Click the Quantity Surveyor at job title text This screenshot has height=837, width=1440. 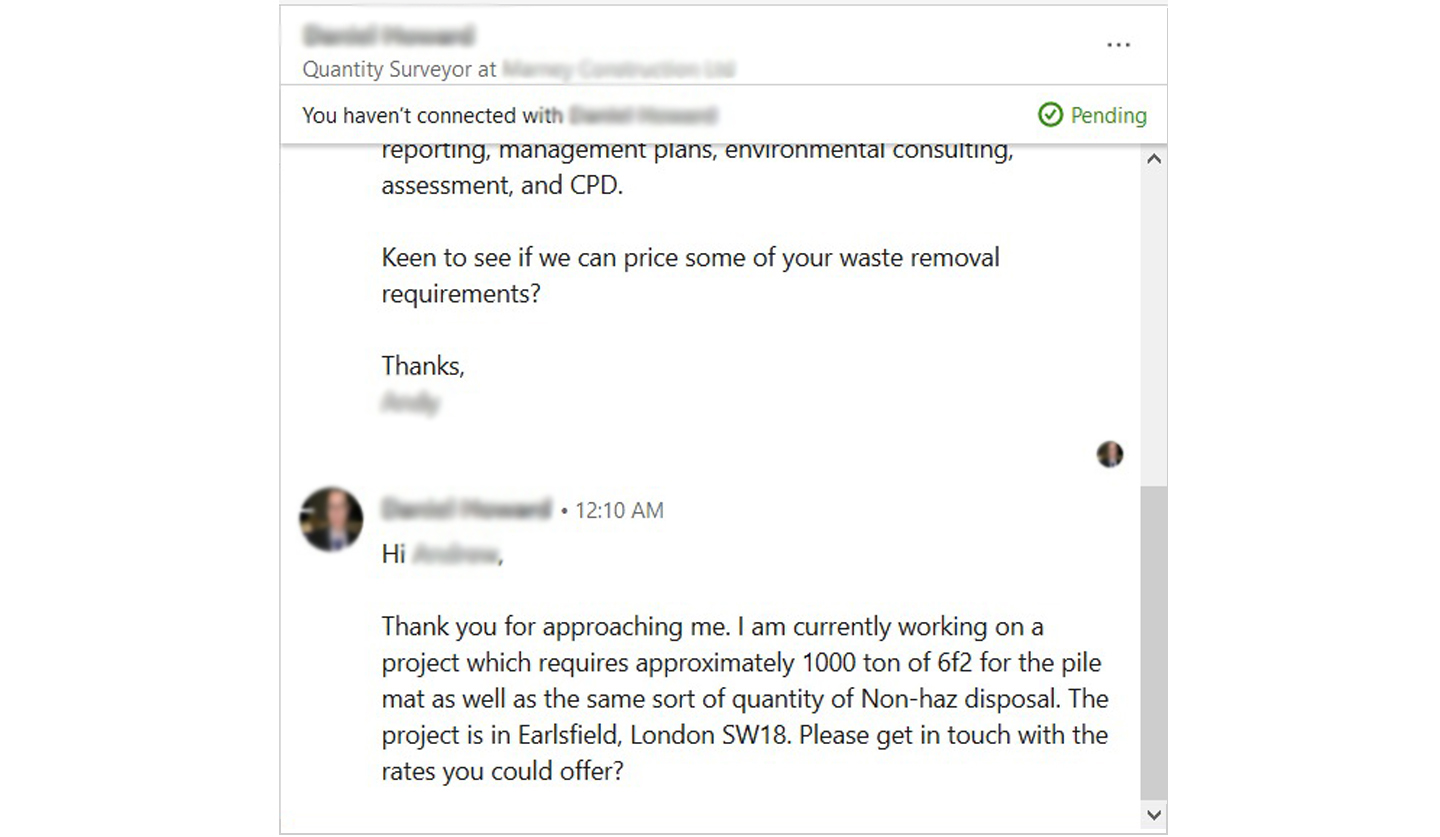(400, 70)
